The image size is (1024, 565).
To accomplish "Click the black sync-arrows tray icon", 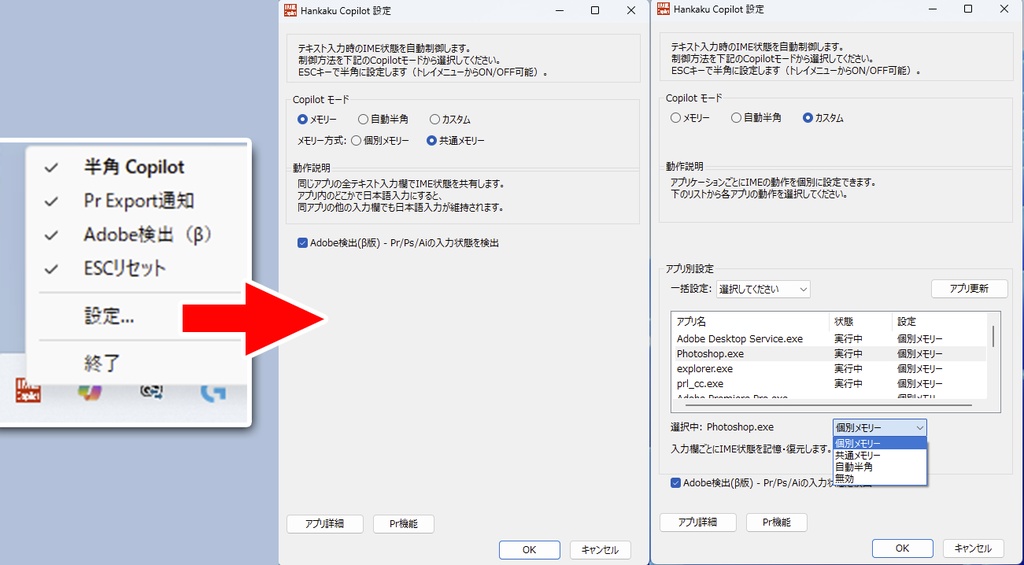I will point(151,391).
